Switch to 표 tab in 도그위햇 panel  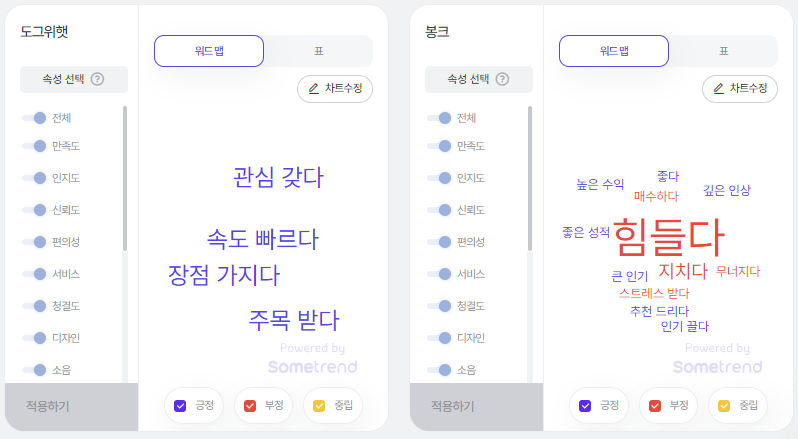point(318,51)
